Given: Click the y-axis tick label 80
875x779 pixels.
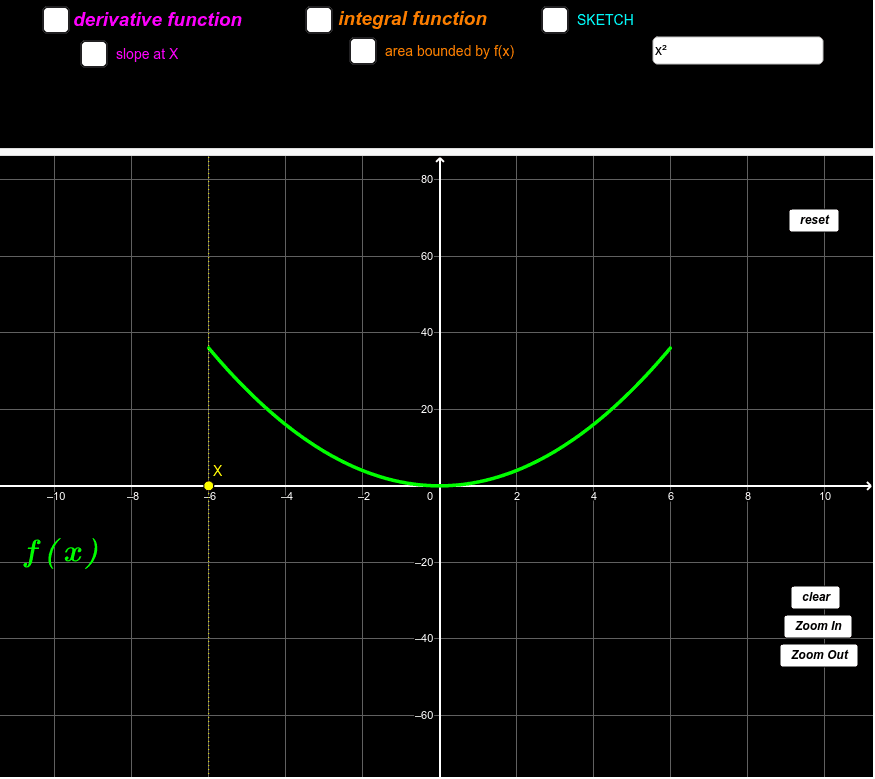Looking at the screenshot, I should point(427,179).
